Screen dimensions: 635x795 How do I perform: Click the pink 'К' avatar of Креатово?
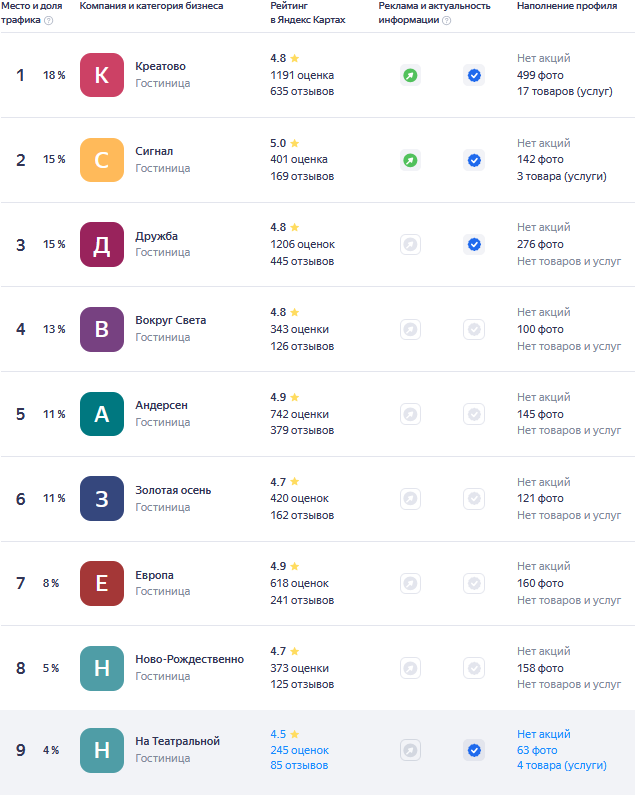(102, 75)
